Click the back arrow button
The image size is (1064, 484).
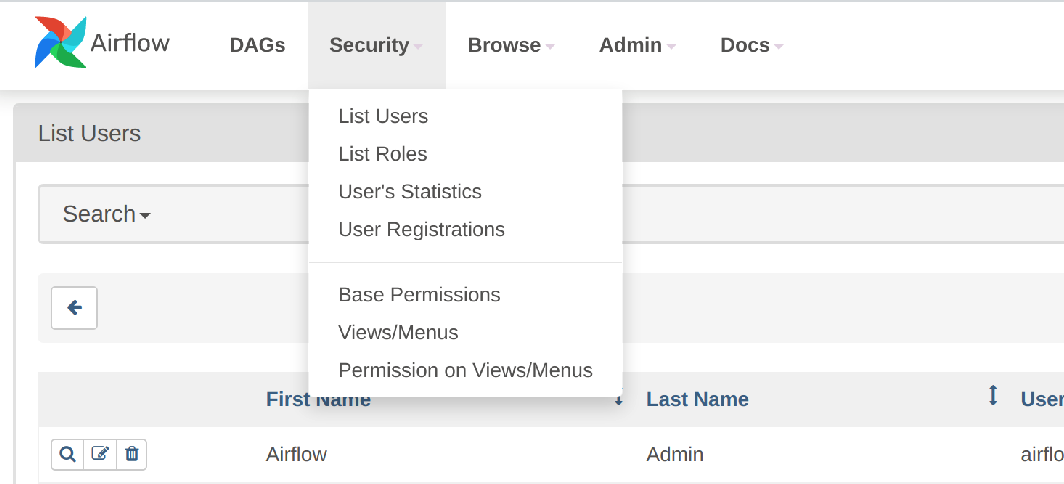[74, 308]
